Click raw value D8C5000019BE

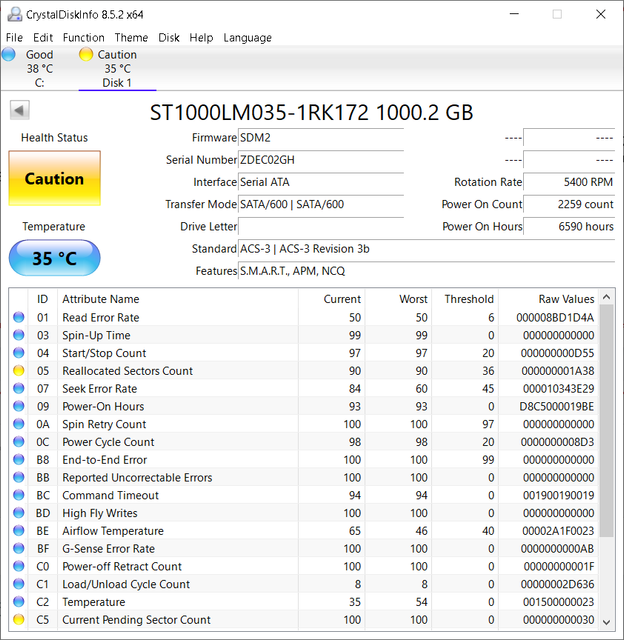[557, 407]
